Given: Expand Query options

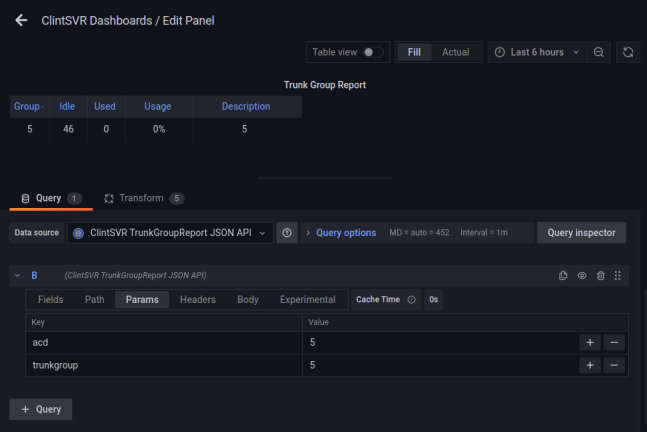Looking at the screenshot, I should tap(340, 233).
